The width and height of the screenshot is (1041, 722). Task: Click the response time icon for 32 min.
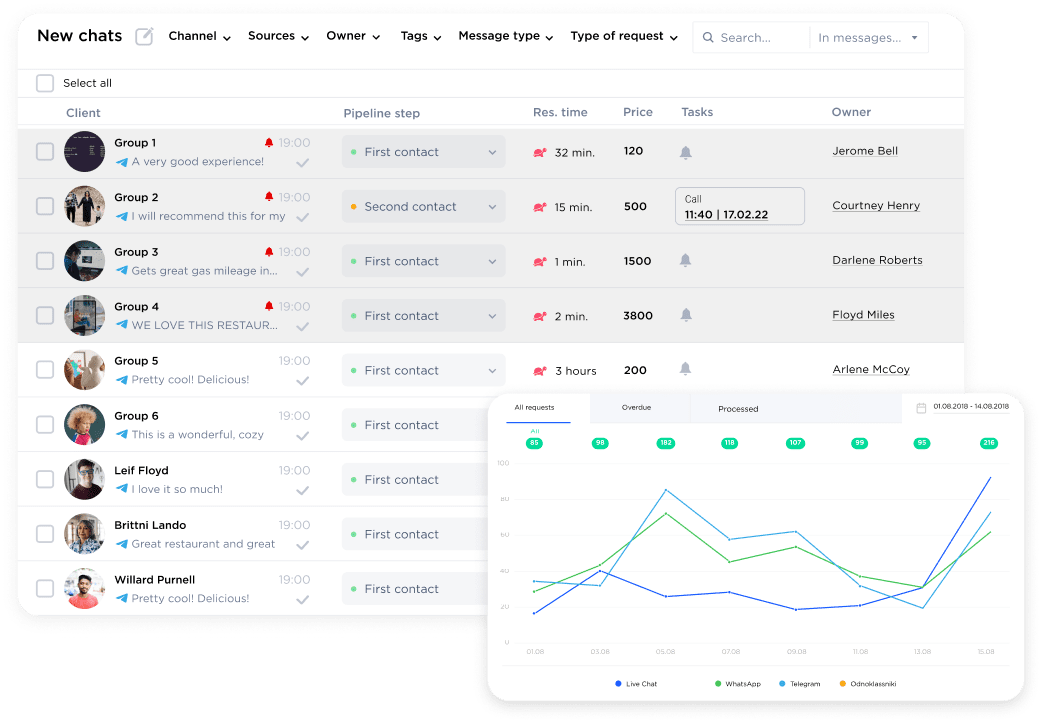click(x=540, y=153)
